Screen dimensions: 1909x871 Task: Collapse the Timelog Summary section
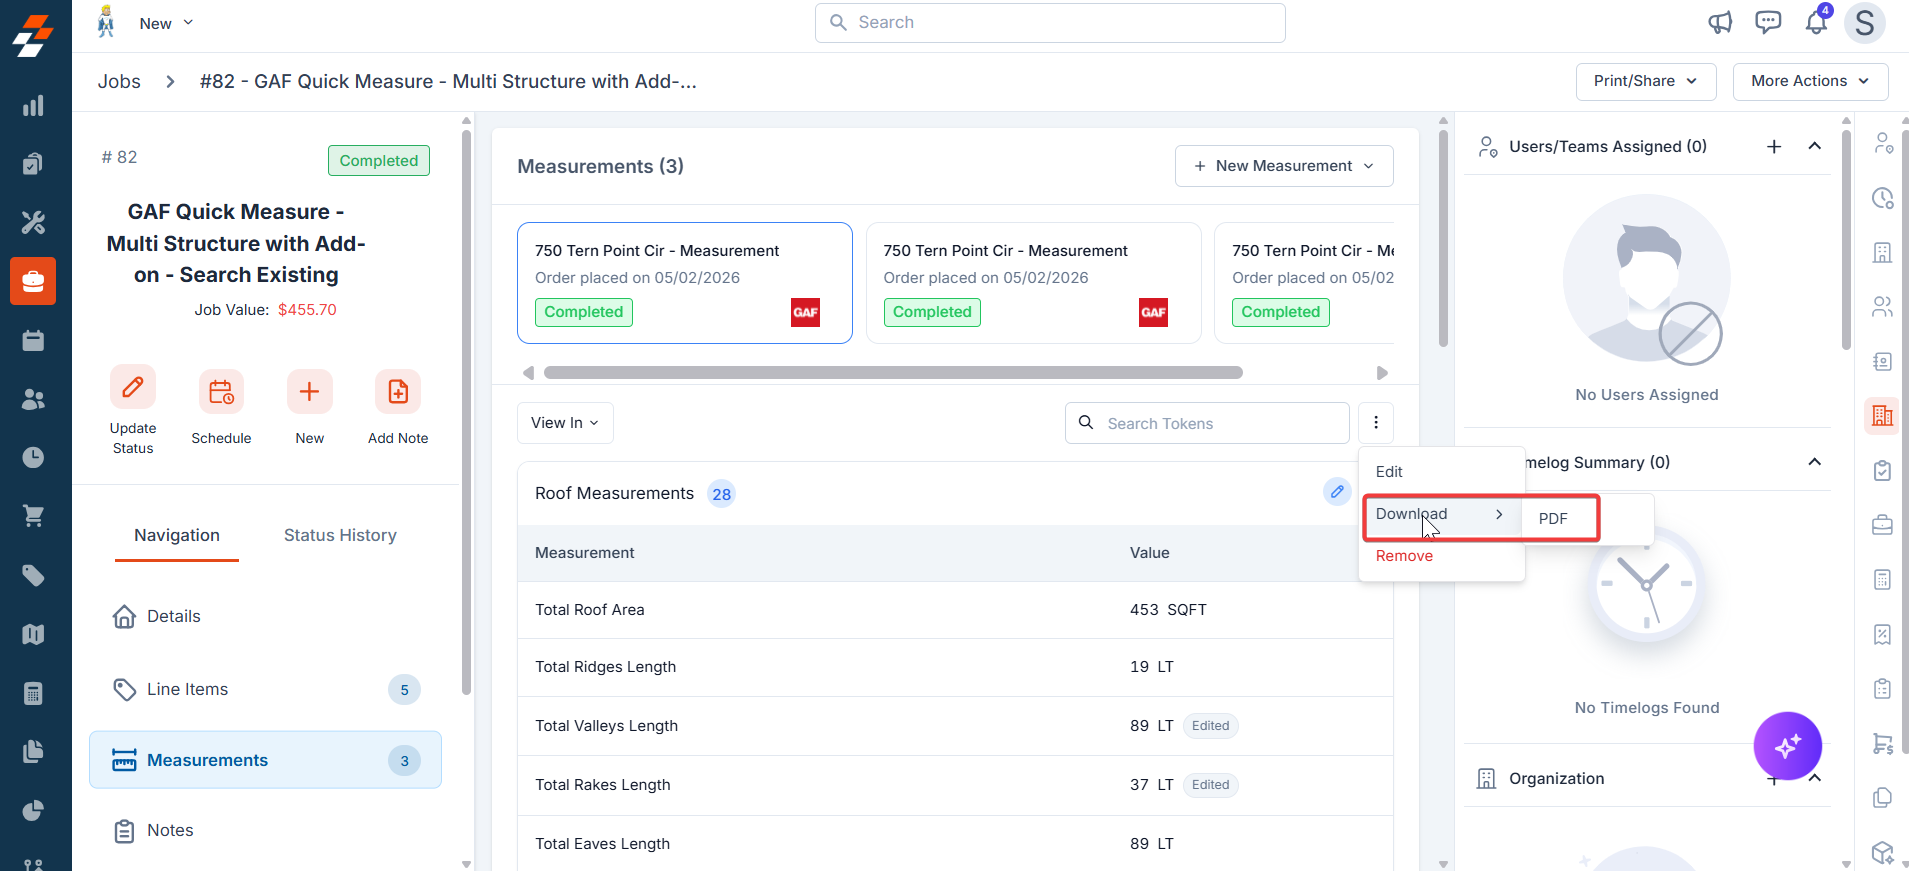tap(1815, 462)
